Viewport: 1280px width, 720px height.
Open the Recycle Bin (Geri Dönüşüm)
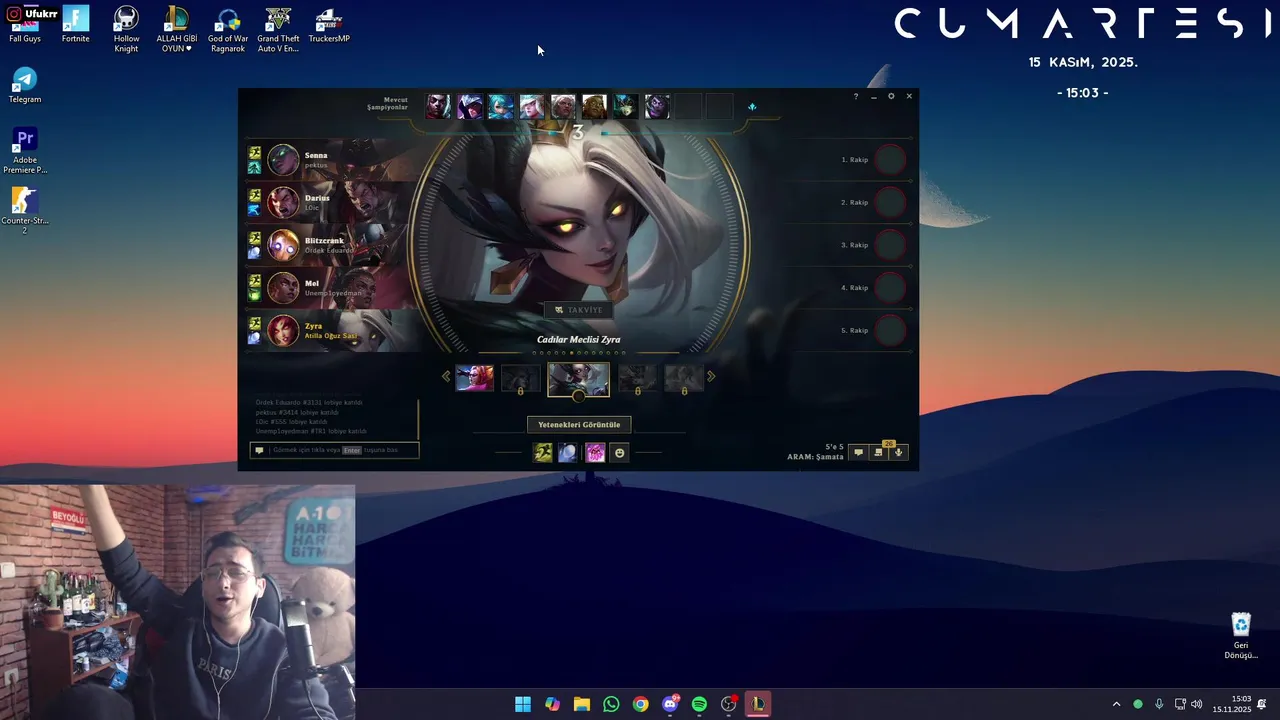[1241, 636]
